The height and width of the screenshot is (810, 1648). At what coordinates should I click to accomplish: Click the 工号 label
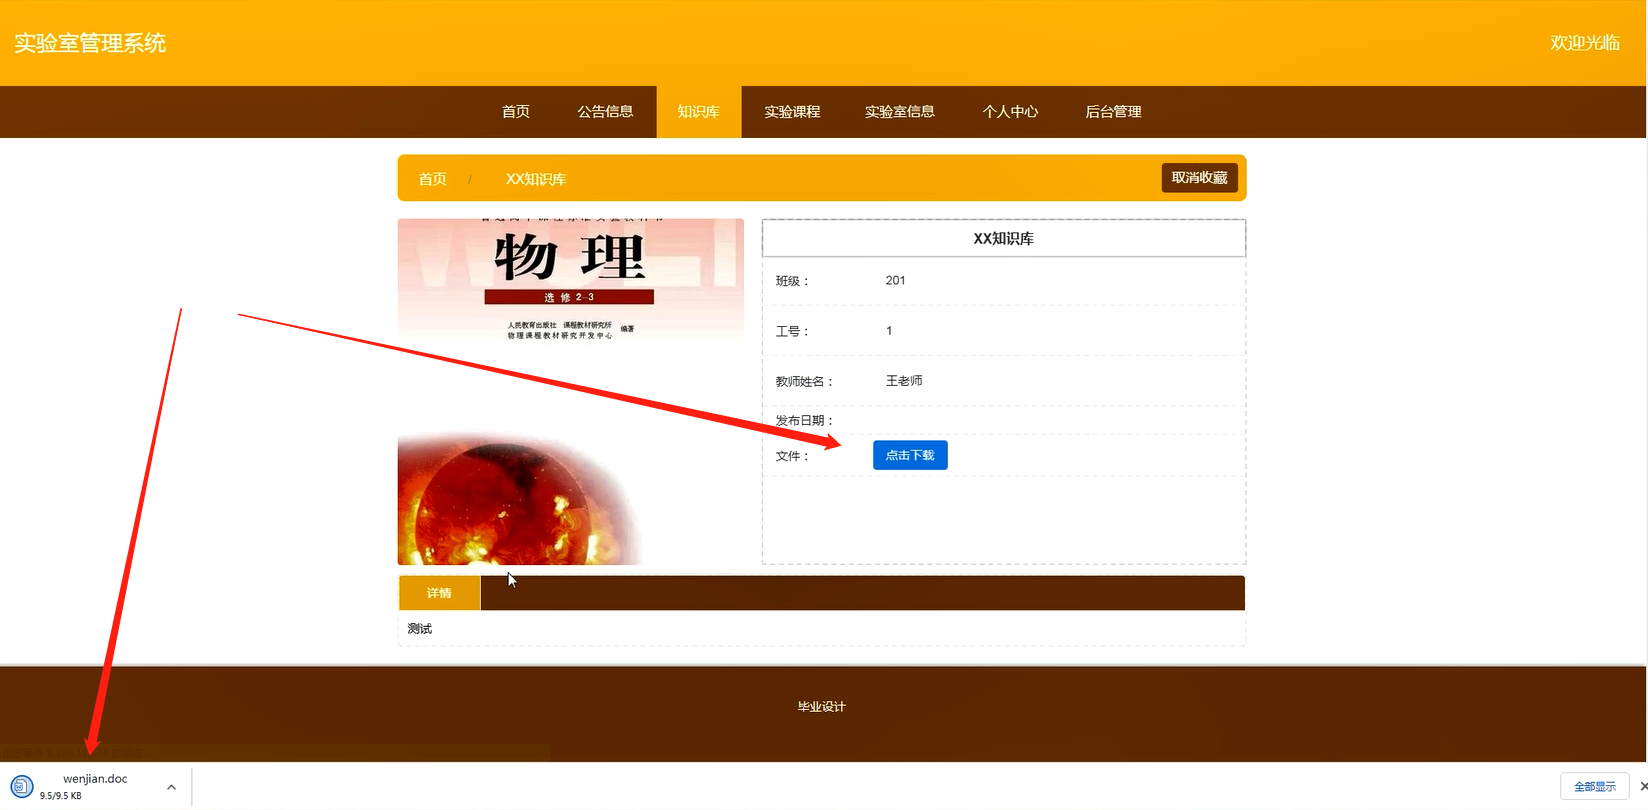(x=792, y=331)
